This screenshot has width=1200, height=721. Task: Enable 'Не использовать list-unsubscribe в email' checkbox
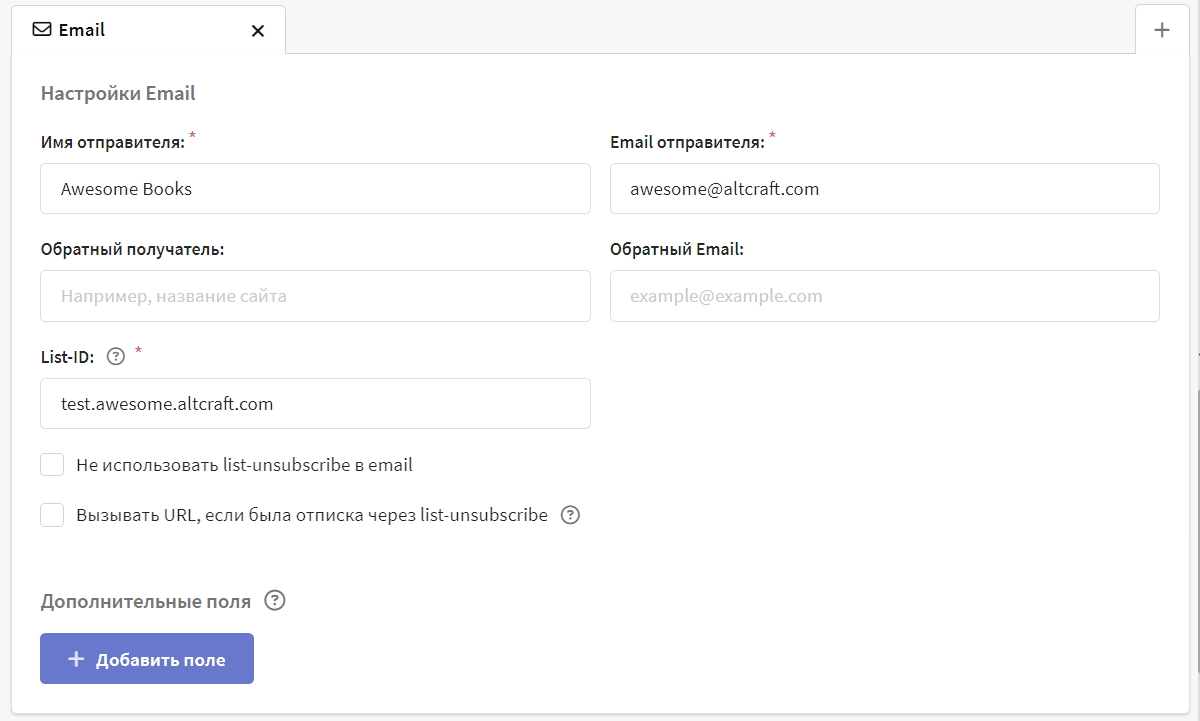52,465
